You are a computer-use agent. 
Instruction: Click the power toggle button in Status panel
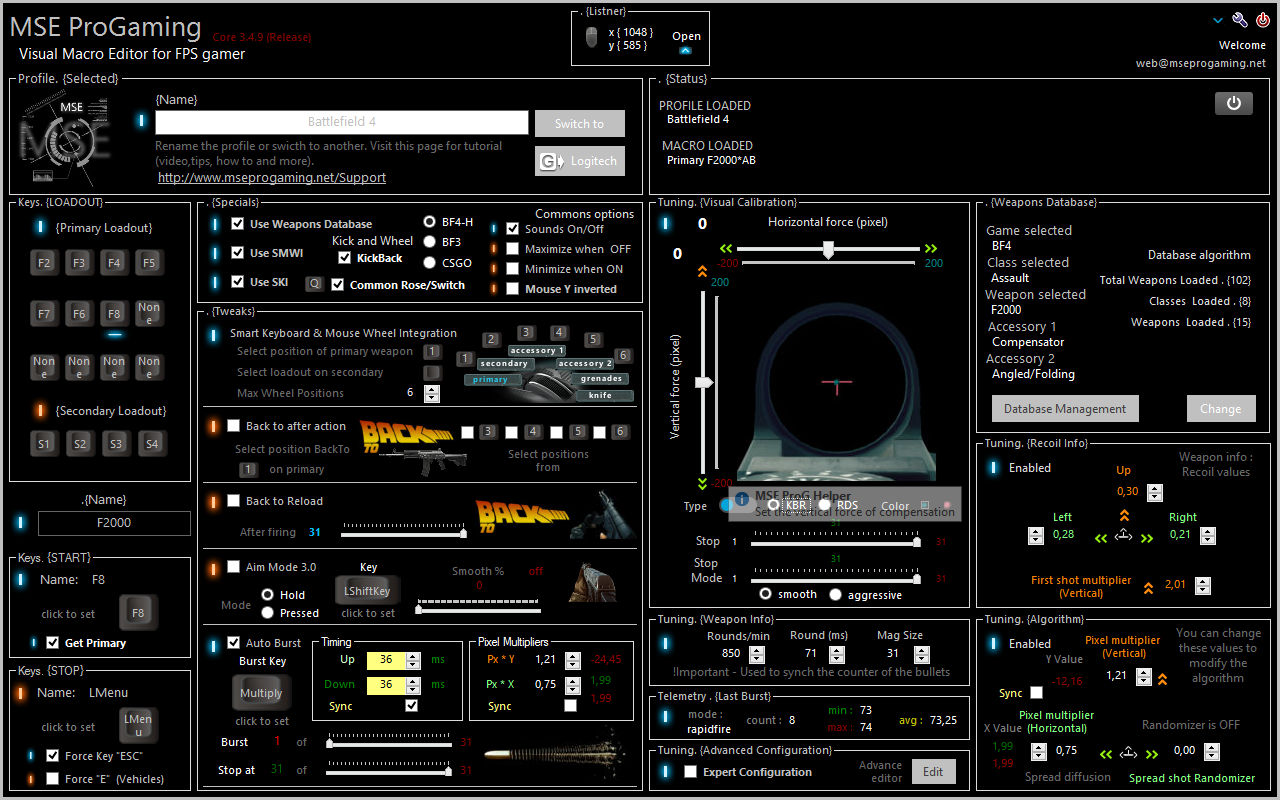[1234, 103]
